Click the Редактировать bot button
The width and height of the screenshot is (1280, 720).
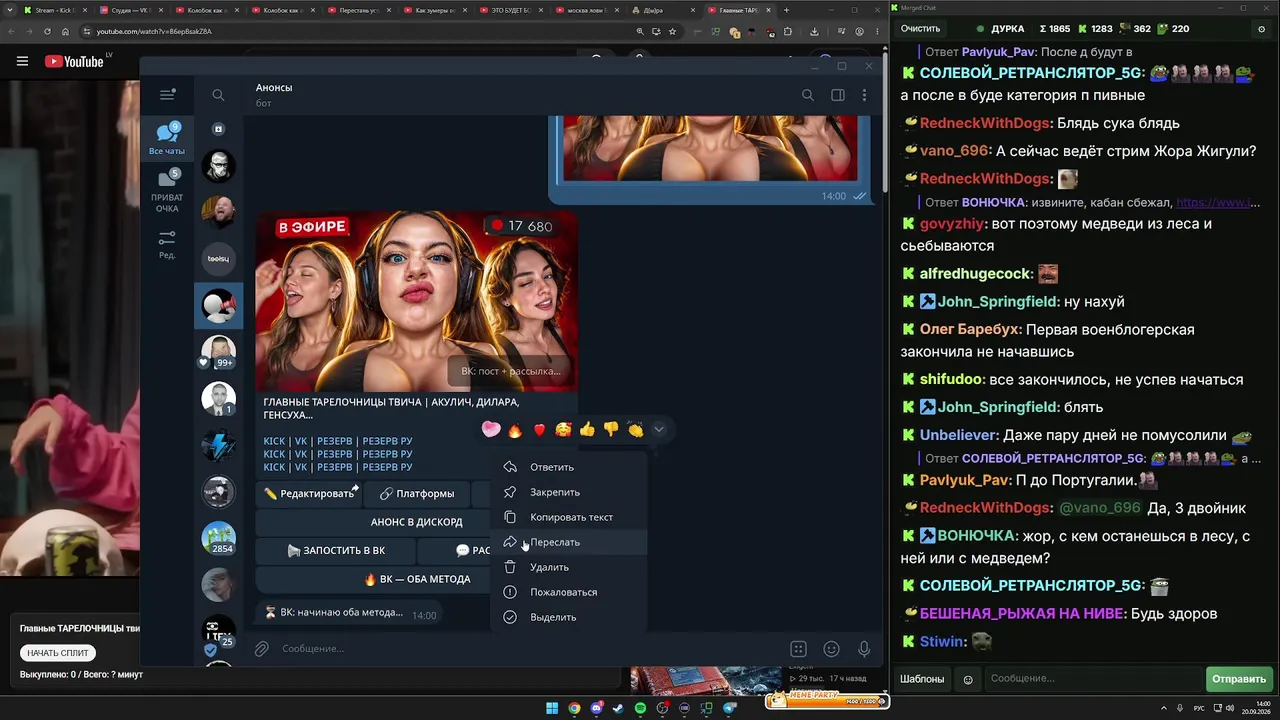310,493
